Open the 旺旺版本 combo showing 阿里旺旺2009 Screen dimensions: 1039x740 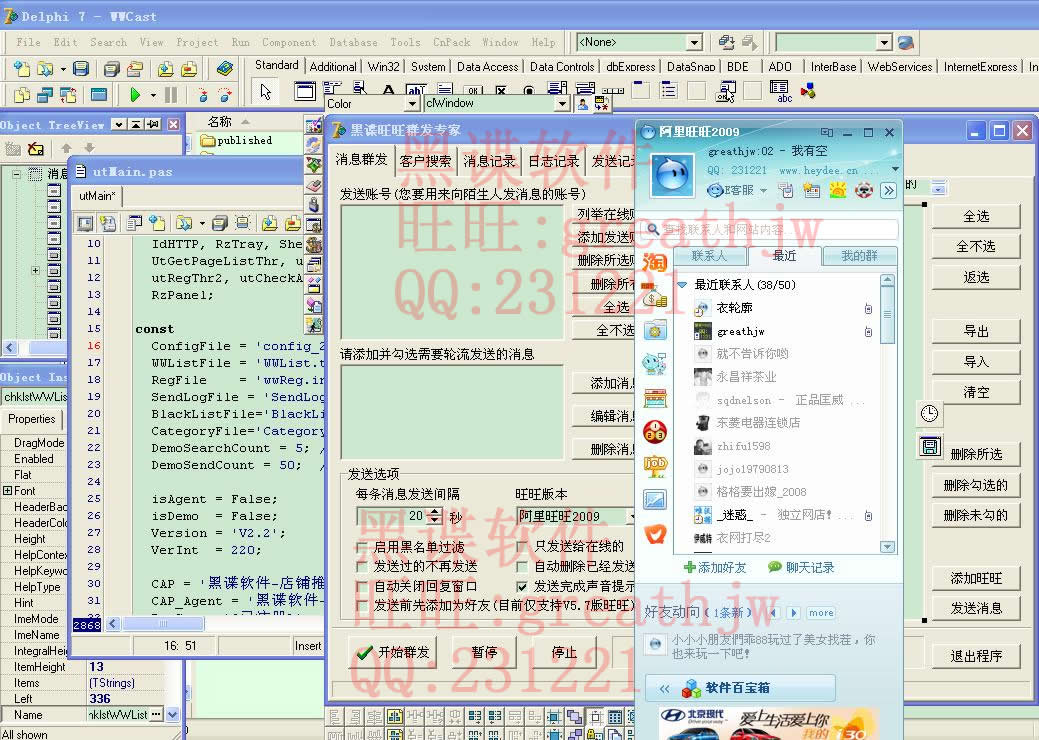pyautogui.click(x=576, y=516)
